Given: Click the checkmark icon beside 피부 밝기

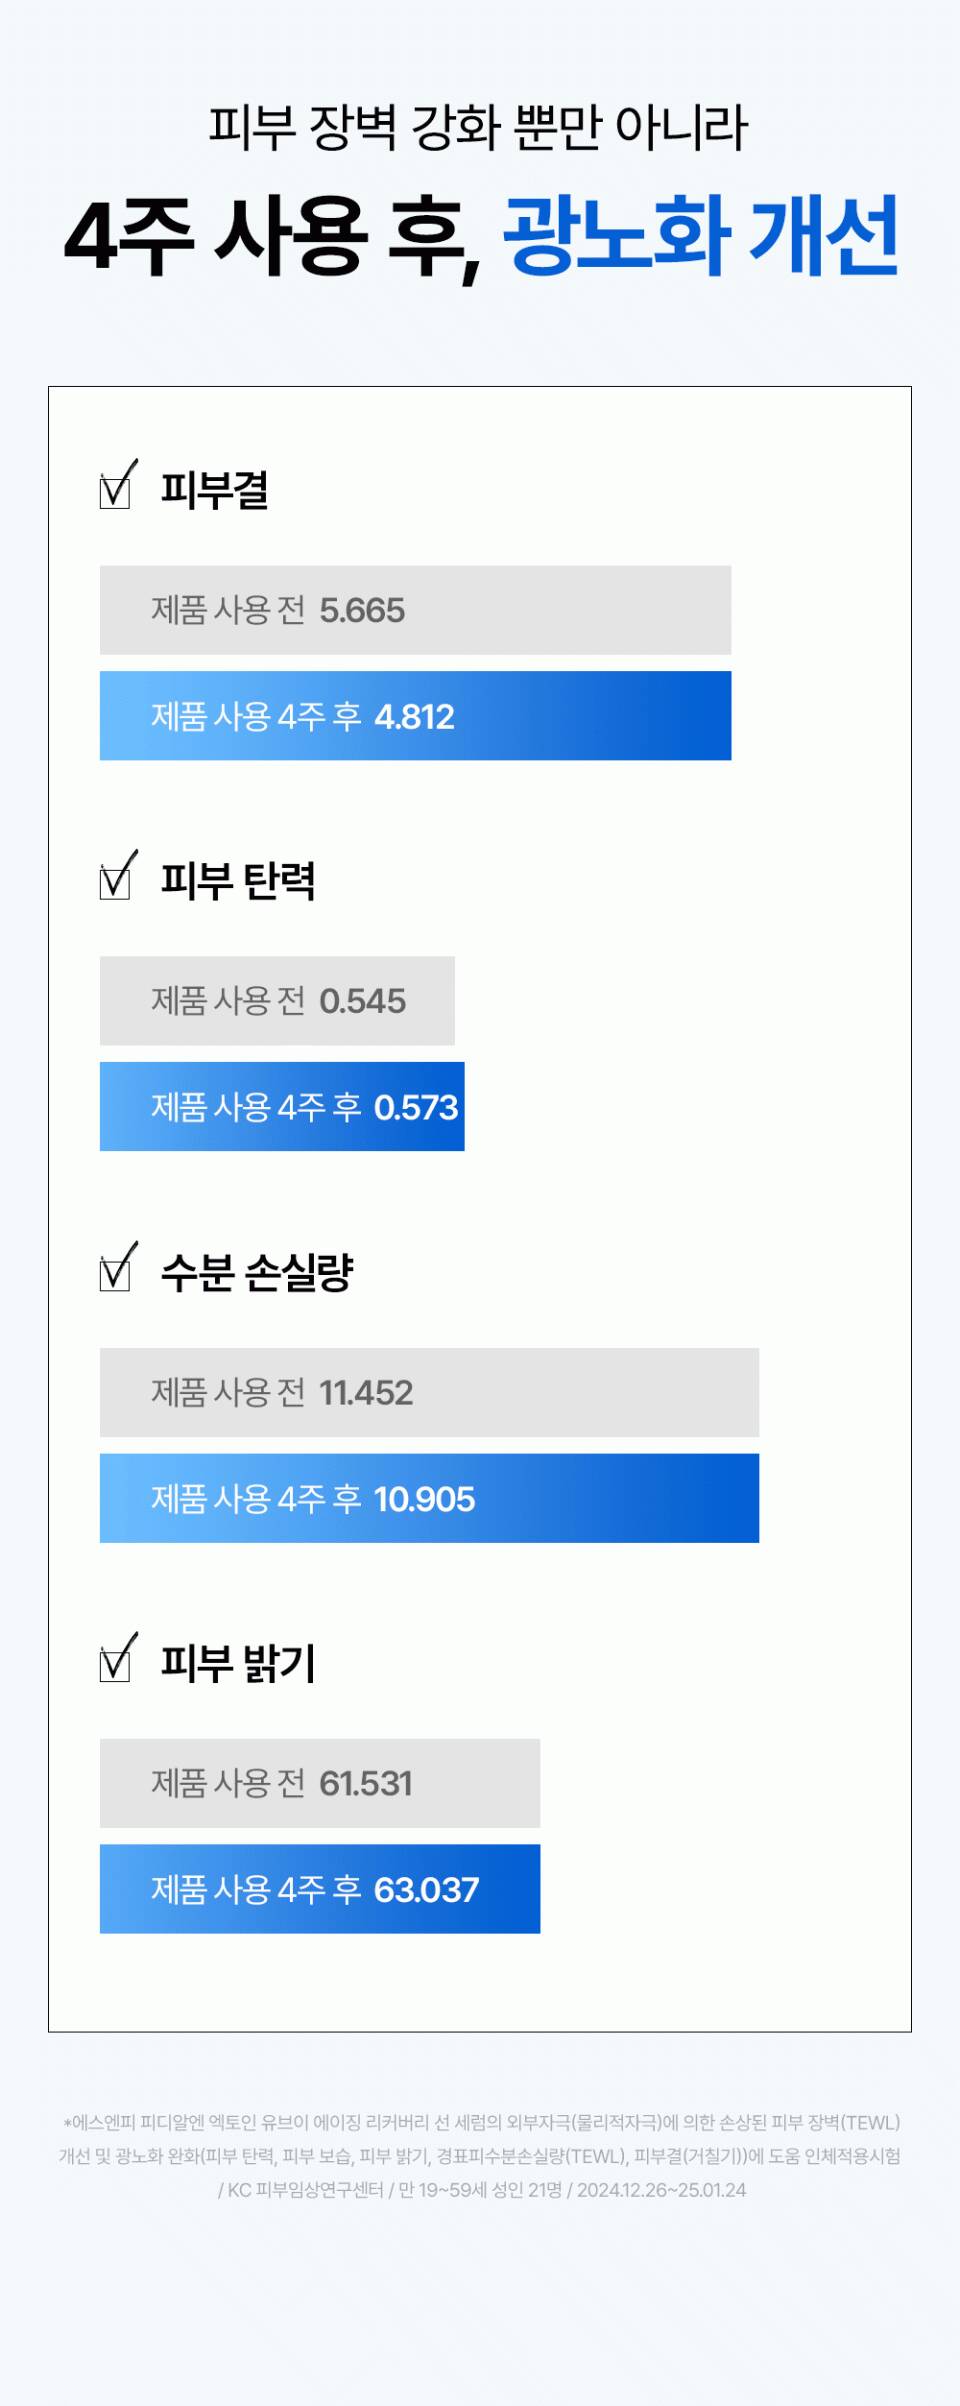Looking at the screenshot, I should 118,1658.
